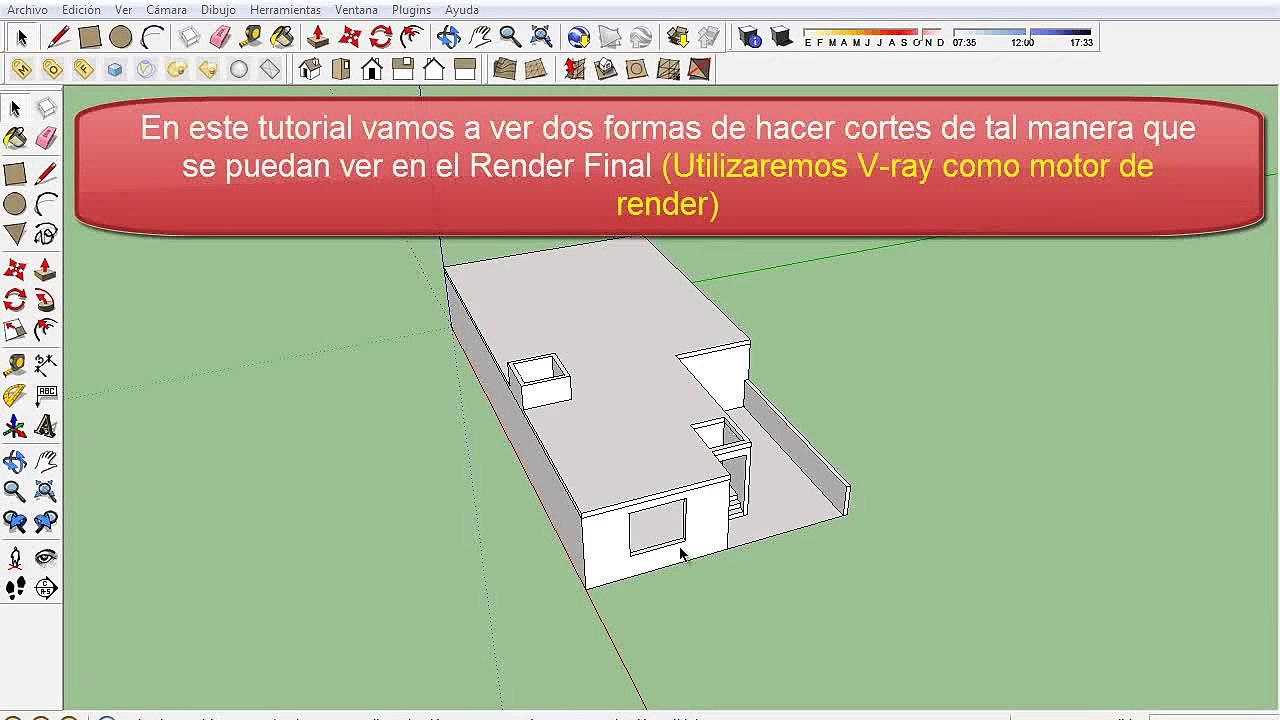The image size is (1280, 720).
Task: Select Position Camera tool in left palette
Action: (x=15, y=557)
